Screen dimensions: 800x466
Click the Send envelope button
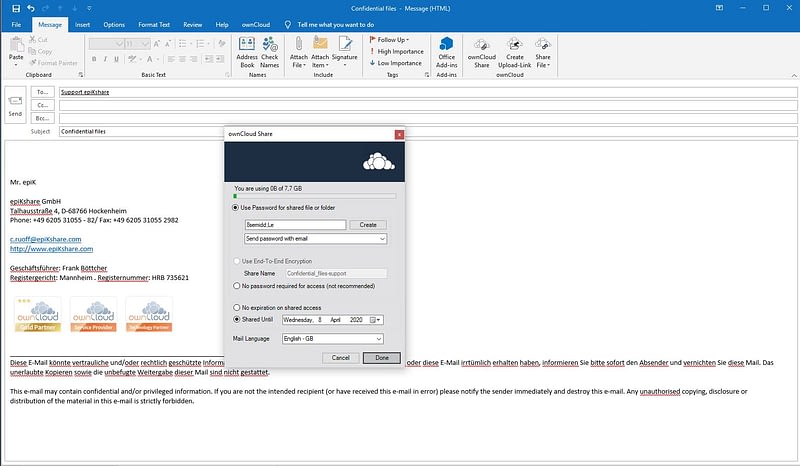pos(15,105)
